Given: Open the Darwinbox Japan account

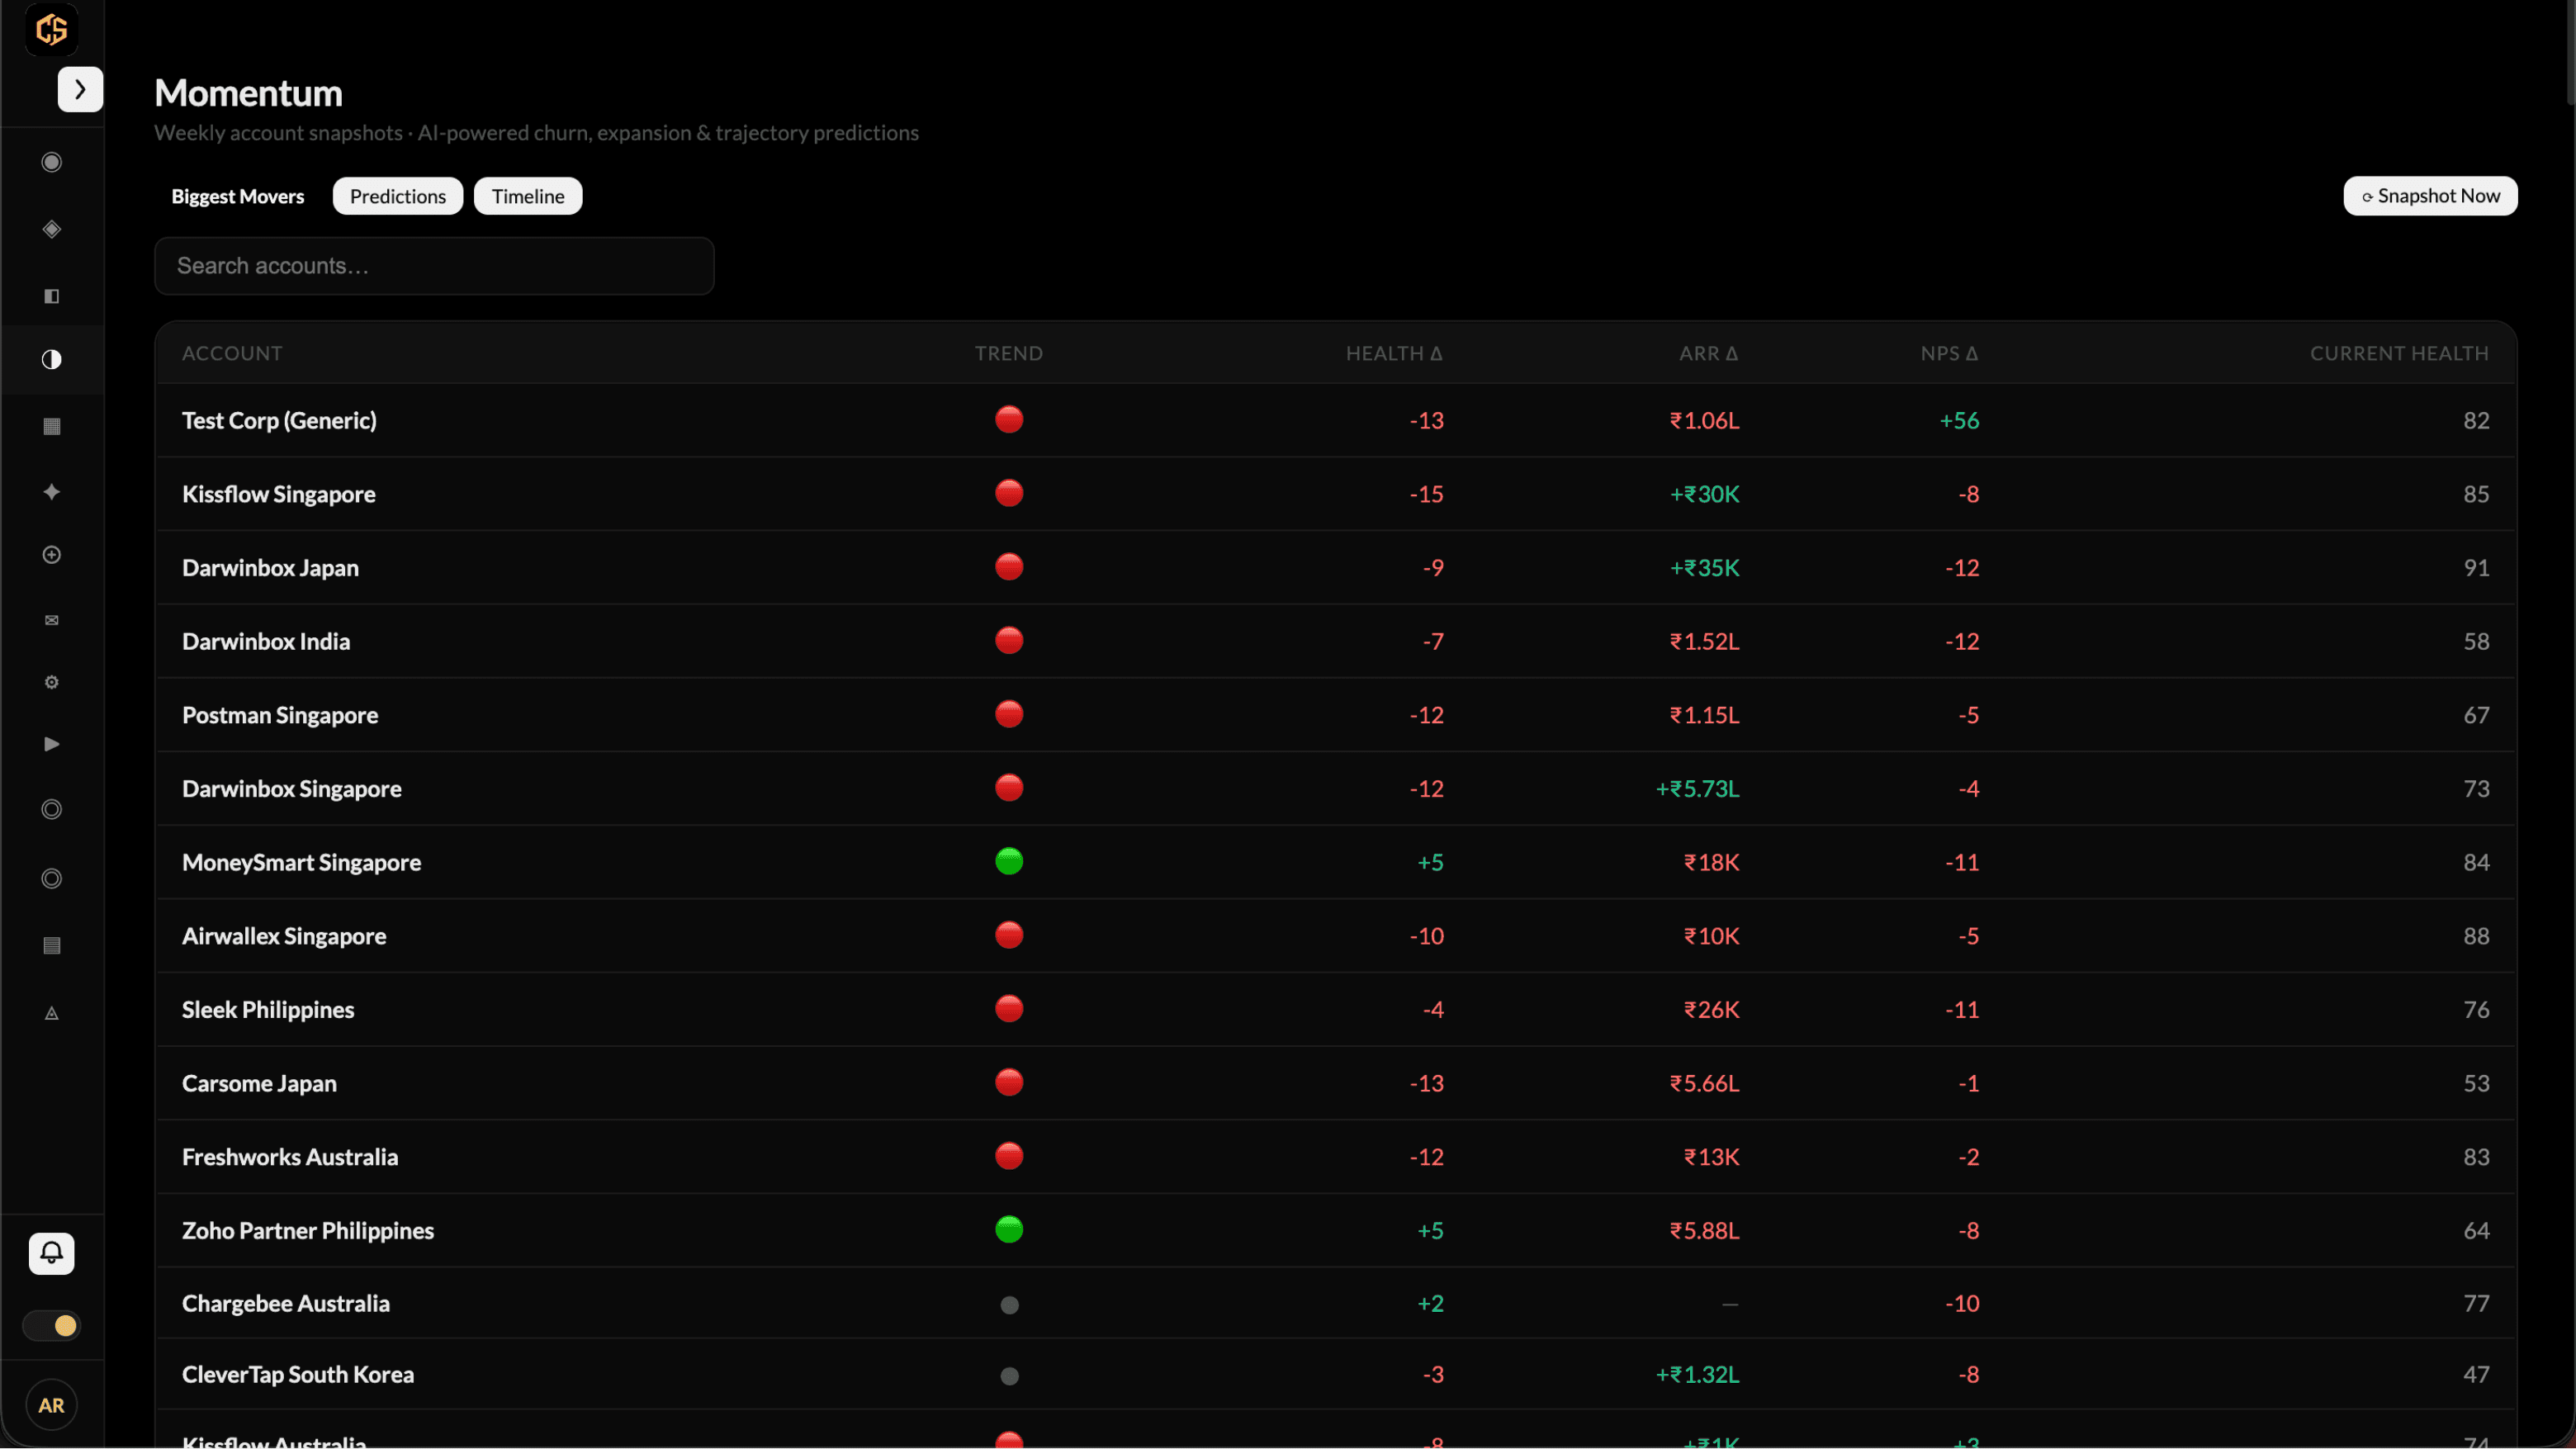Looking at the screenshot, I should point(270,568).
